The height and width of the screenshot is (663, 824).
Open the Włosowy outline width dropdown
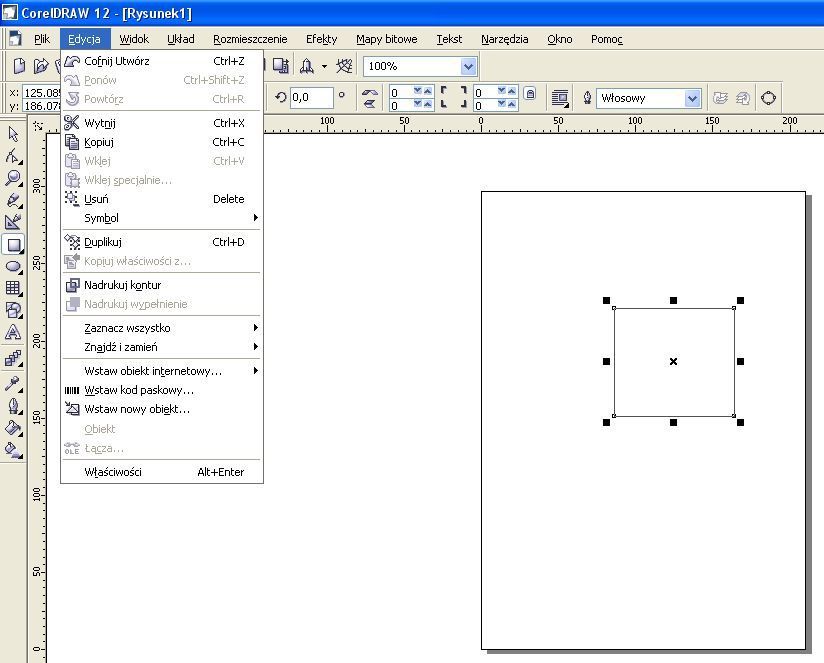click(692, 98)
